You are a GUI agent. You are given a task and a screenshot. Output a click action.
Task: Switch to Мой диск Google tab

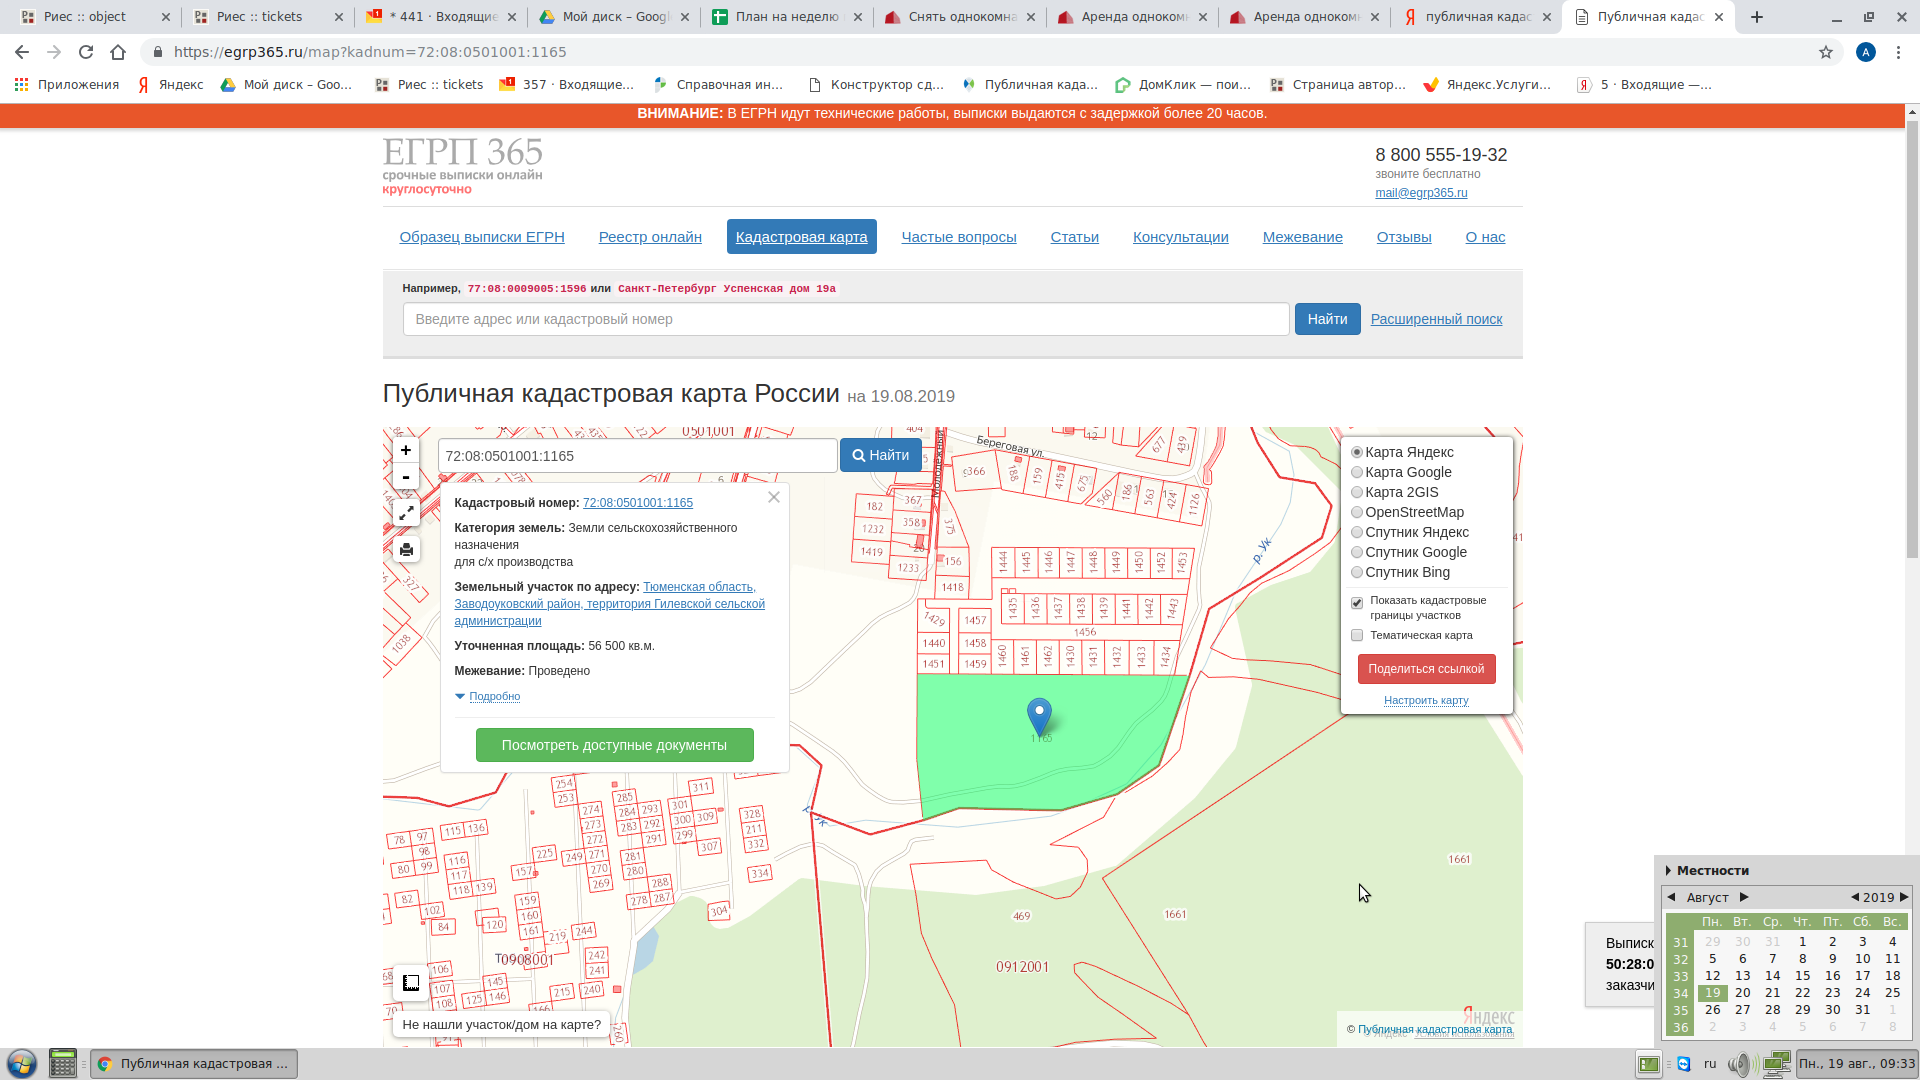616,17
